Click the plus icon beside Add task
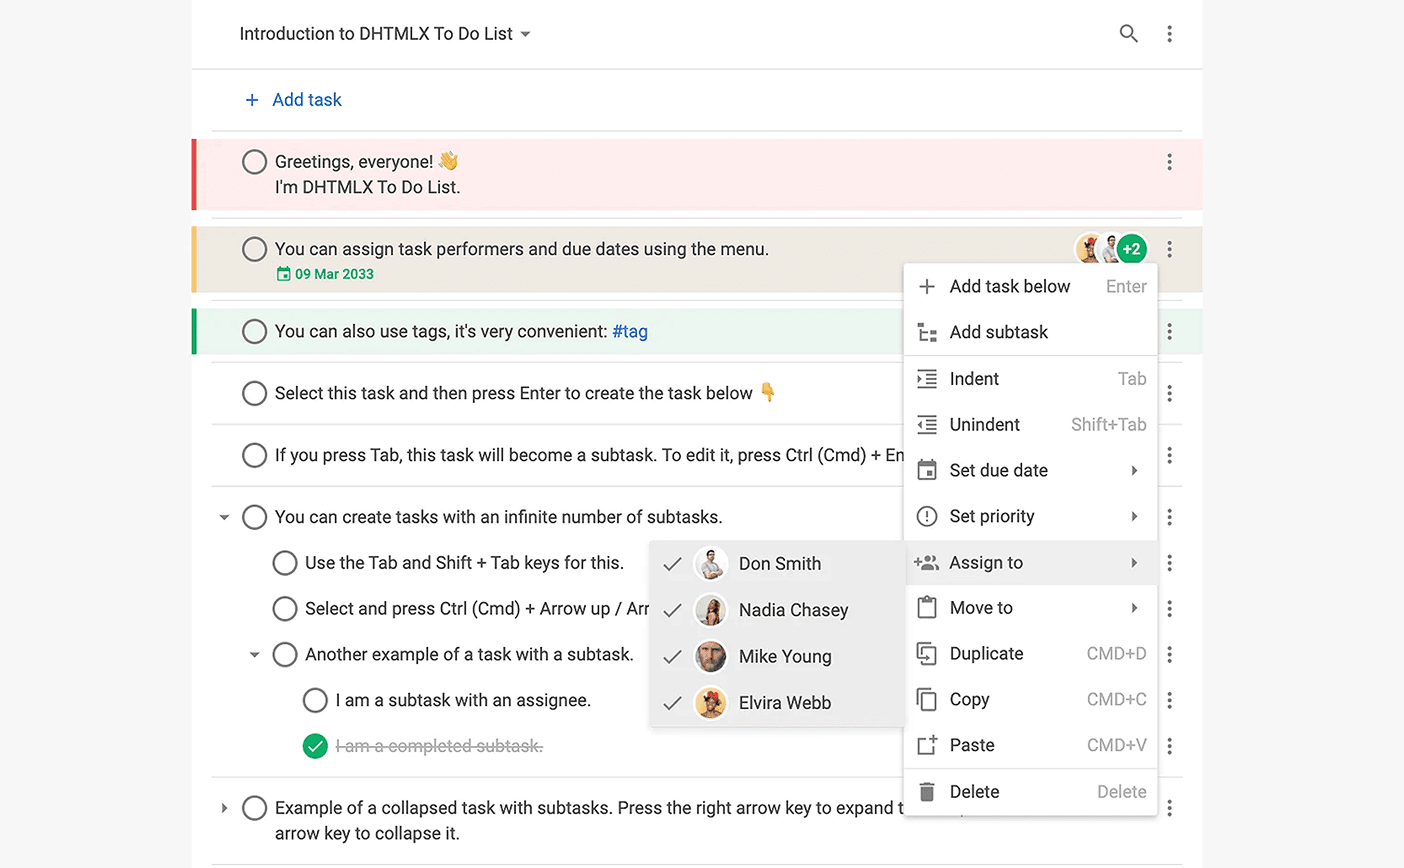This screenshot has width=1404, height=868. click(252, 100)
